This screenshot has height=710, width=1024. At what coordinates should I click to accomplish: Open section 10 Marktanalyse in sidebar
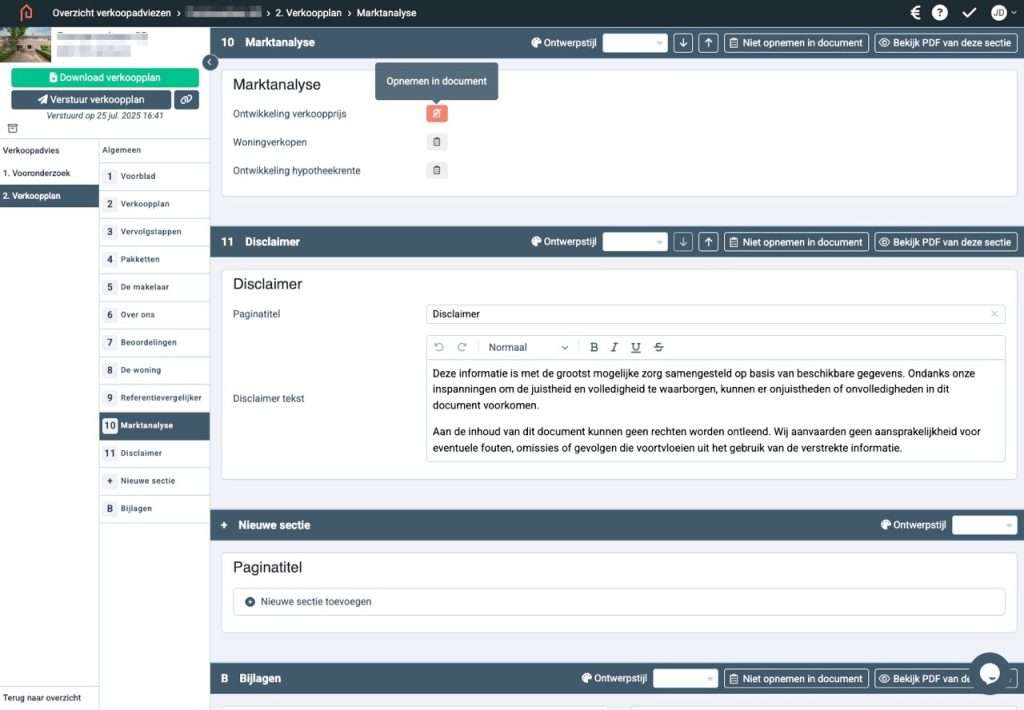(x=154, y=425)
